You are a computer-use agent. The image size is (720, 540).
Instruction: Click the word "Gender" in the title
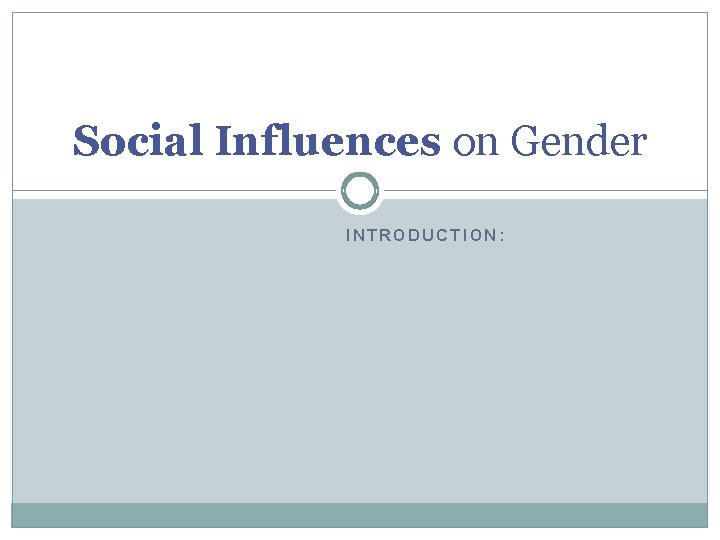point(578,141)
